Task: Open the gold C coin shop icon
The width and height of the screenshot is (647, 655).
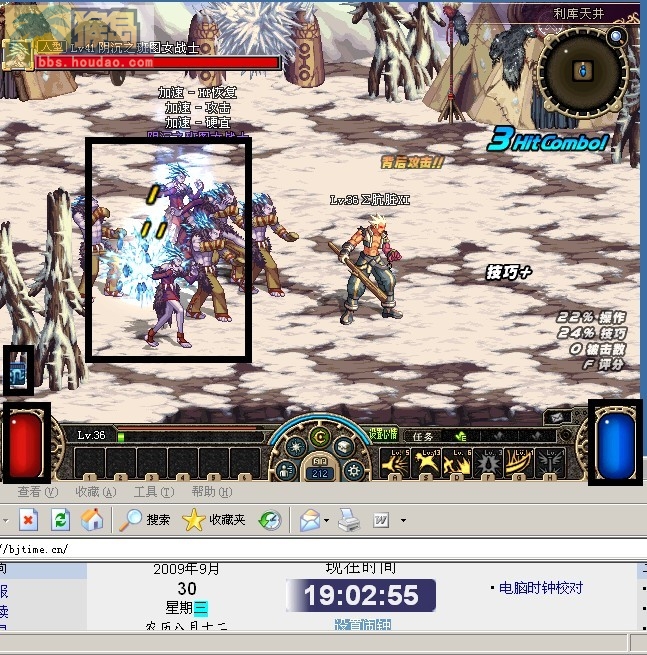Action: tap(320, 437)
